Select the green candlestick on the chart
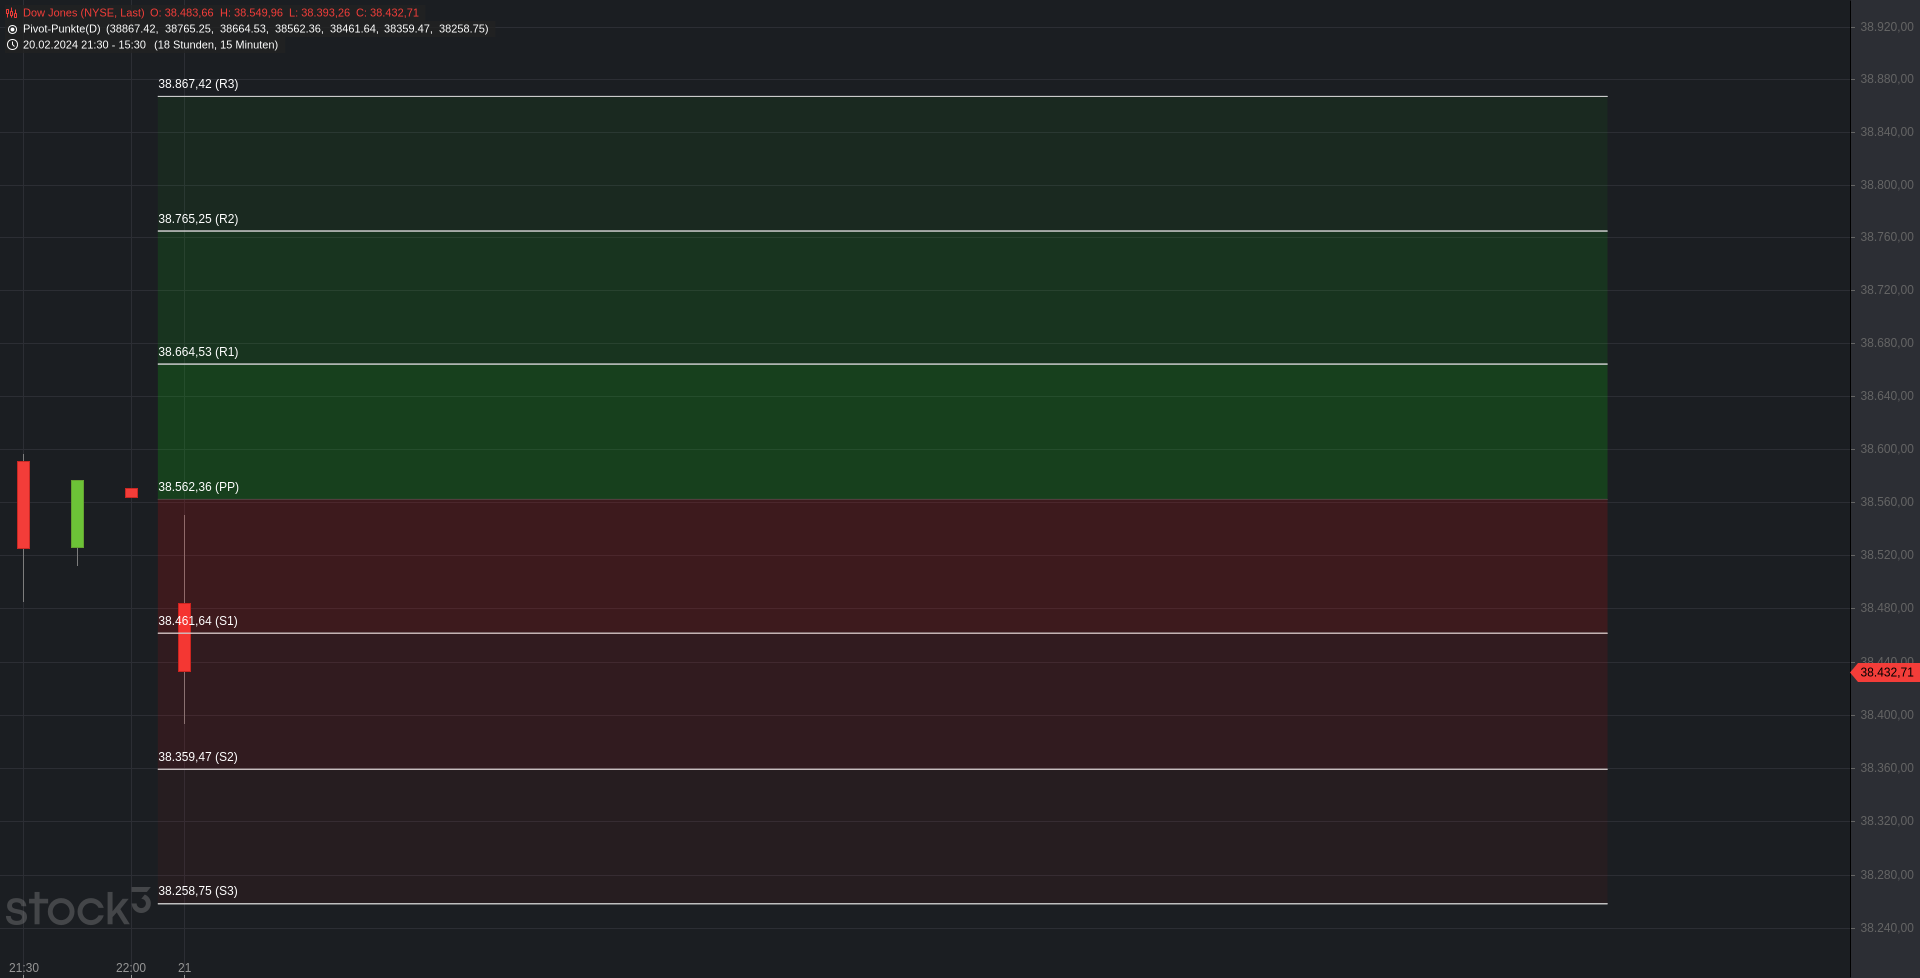The image size is (1920, 978). coord(77,514)
